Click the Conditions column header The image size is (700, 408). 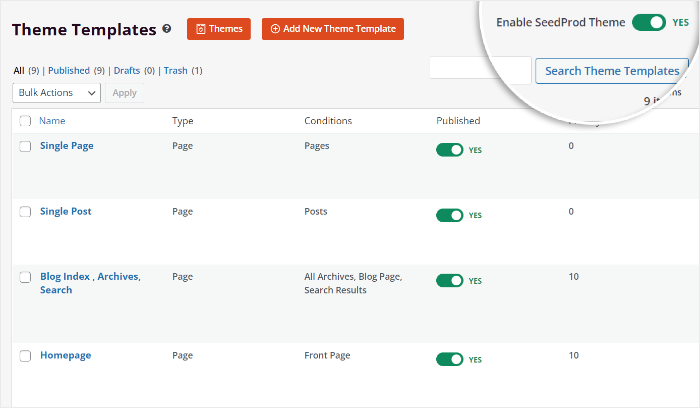click(x=328, y=121)
